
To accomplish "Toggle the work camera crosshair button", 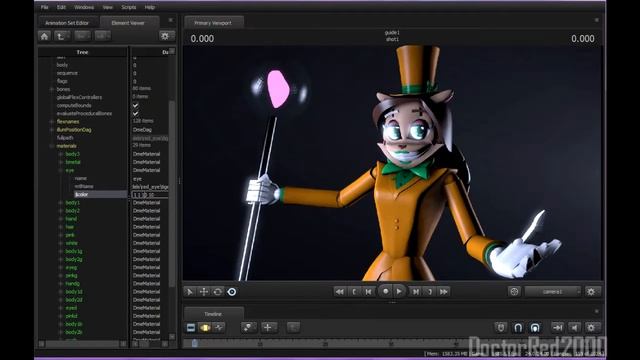I will click(514, 291).
